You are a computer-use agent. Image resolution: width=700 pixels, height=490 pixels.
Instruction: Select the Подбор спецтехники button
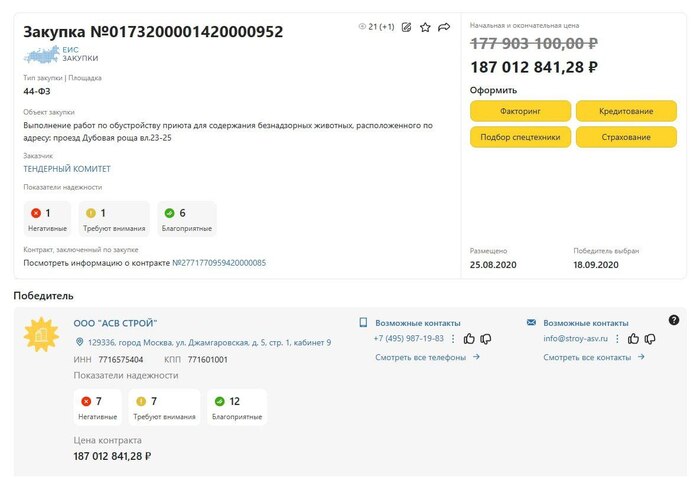point(520,137)
